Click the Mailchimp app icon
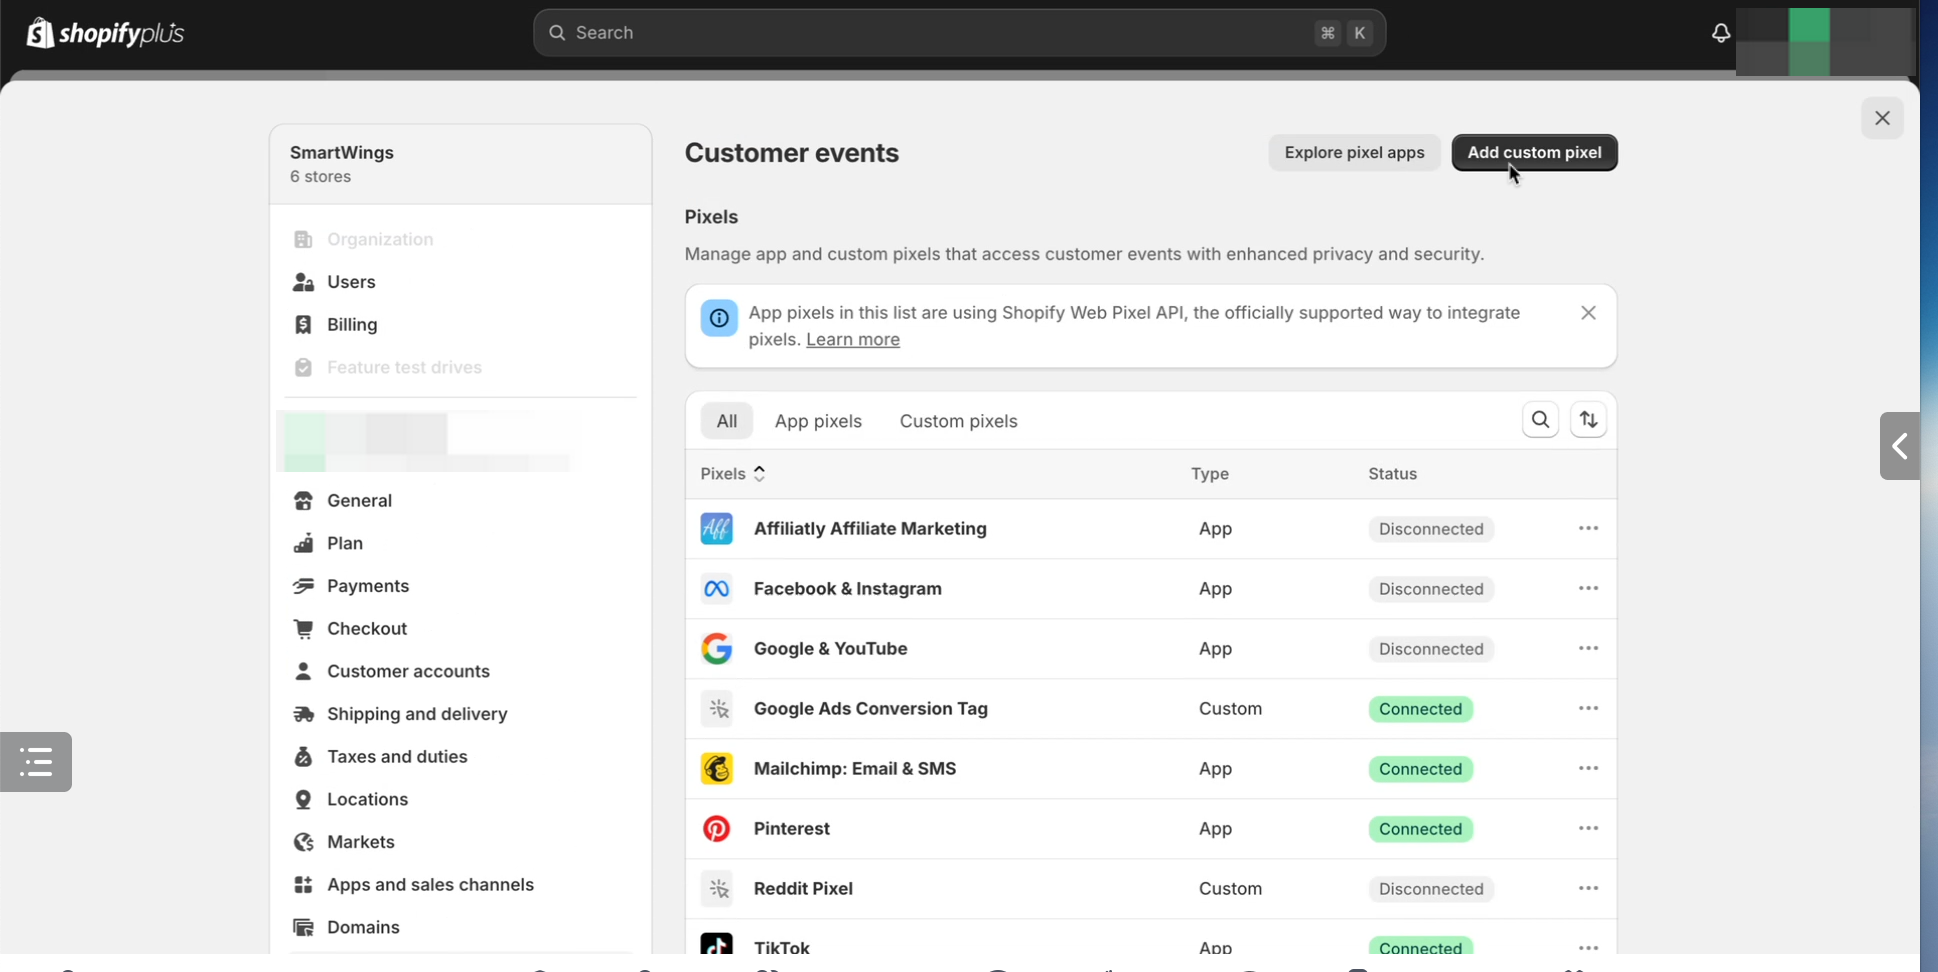 coord(716,768)
